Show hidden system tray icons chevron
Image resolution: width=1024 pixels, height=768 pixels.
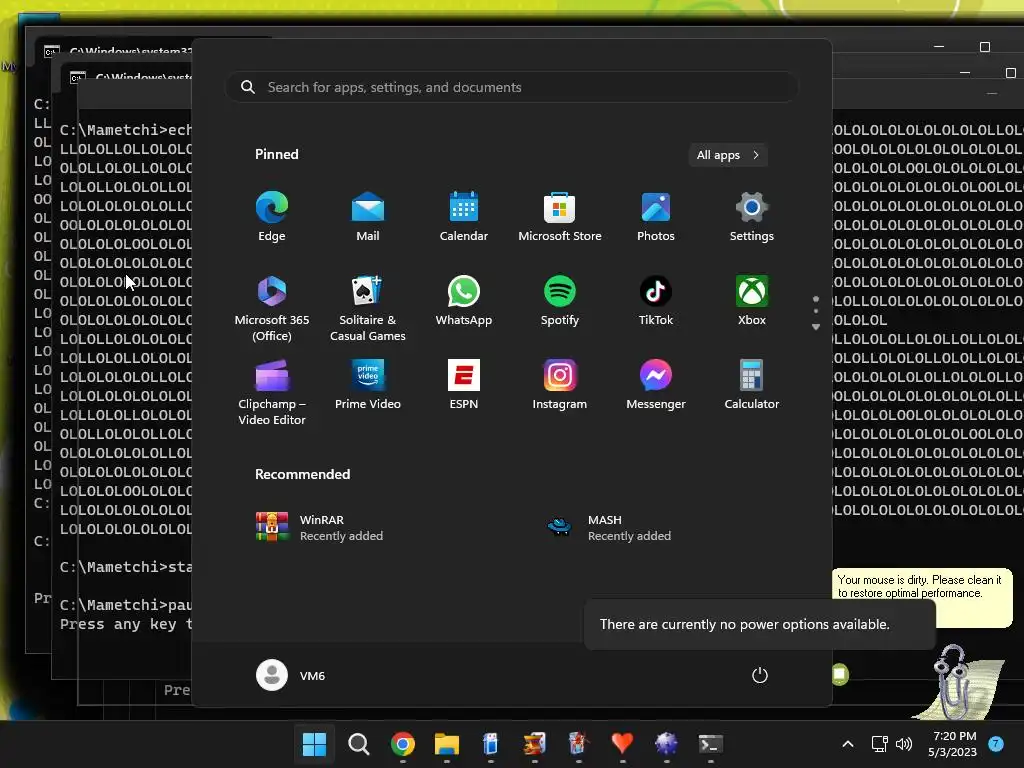coord(848,744)
